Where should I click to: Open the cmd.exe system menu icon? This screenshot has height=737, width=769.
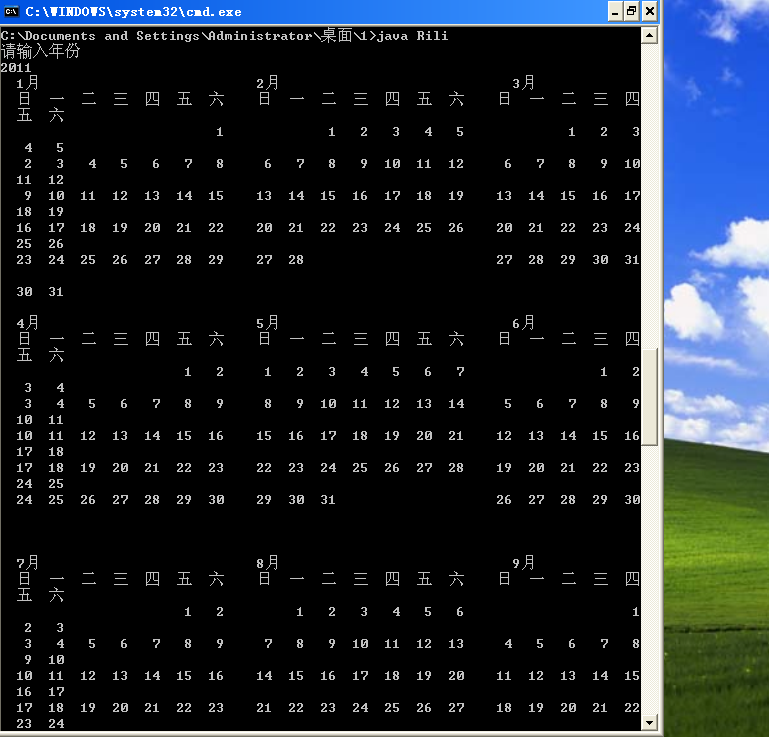11,11
